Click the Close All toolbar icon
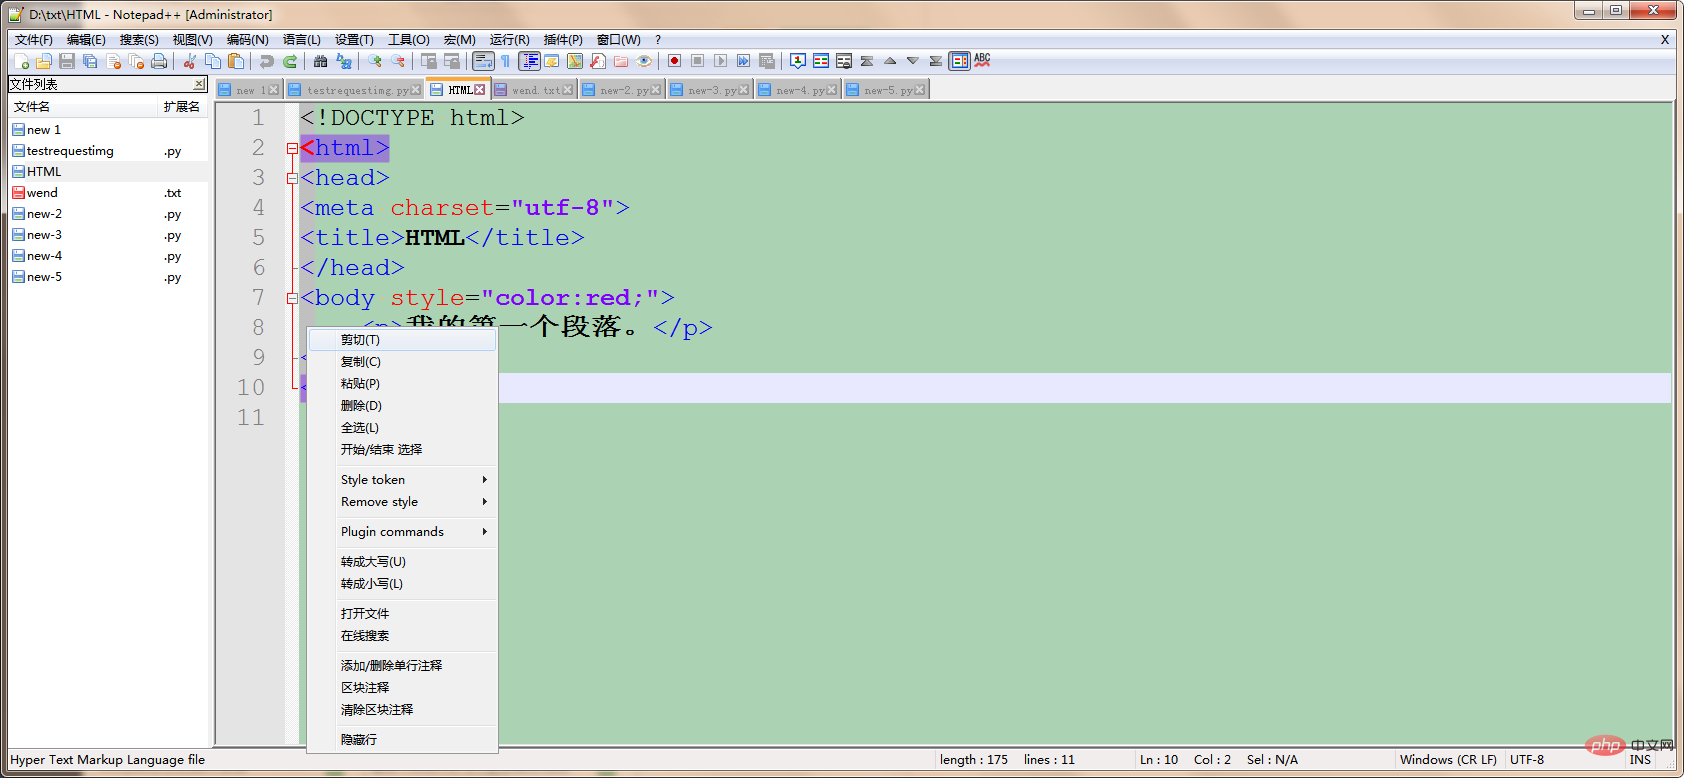This screenshot has height=778, width=1684. tap(136, 61)
